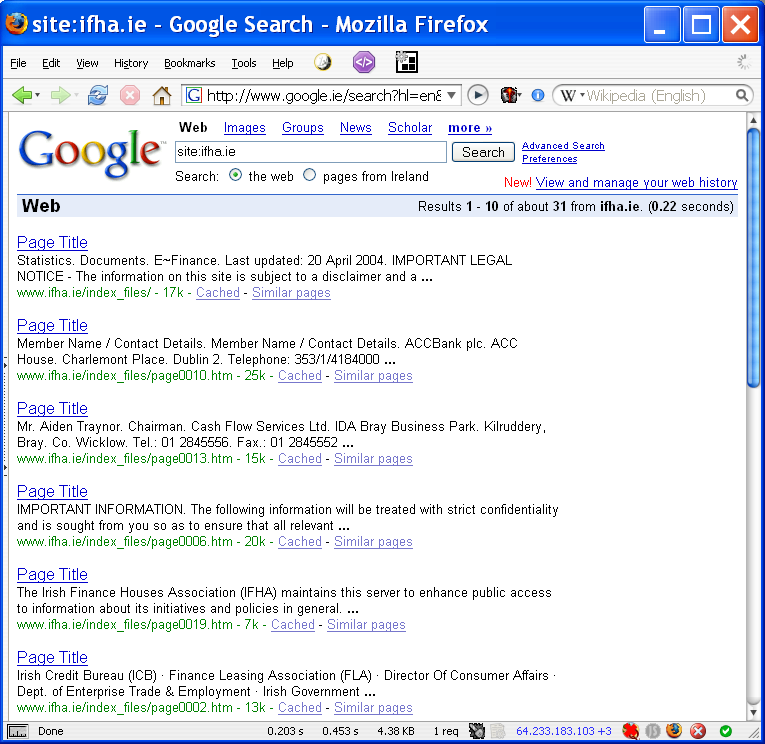
Task: Open the Page Title result for page0006.htm
Action: coord(52,491)
